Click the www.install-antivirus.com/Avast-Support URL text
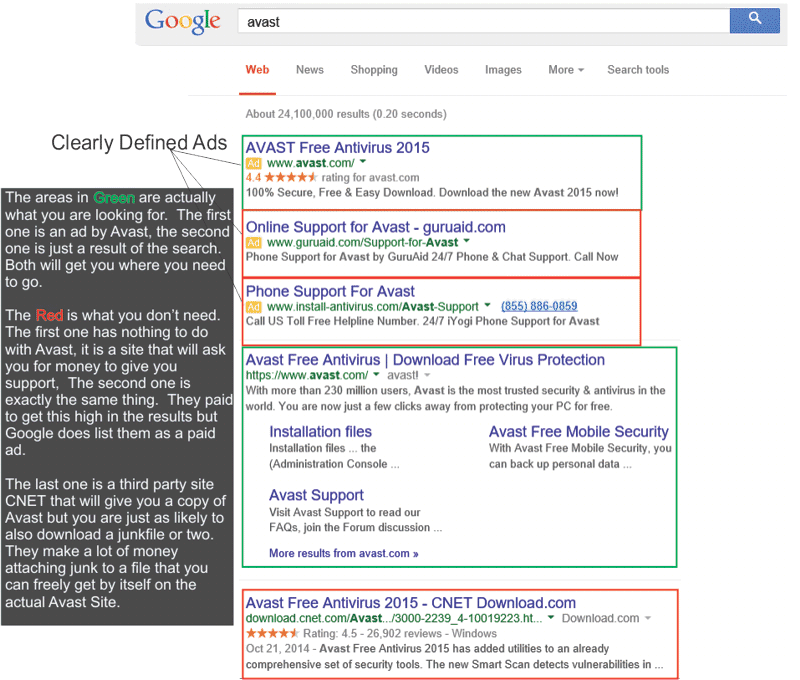 point(373,307)
